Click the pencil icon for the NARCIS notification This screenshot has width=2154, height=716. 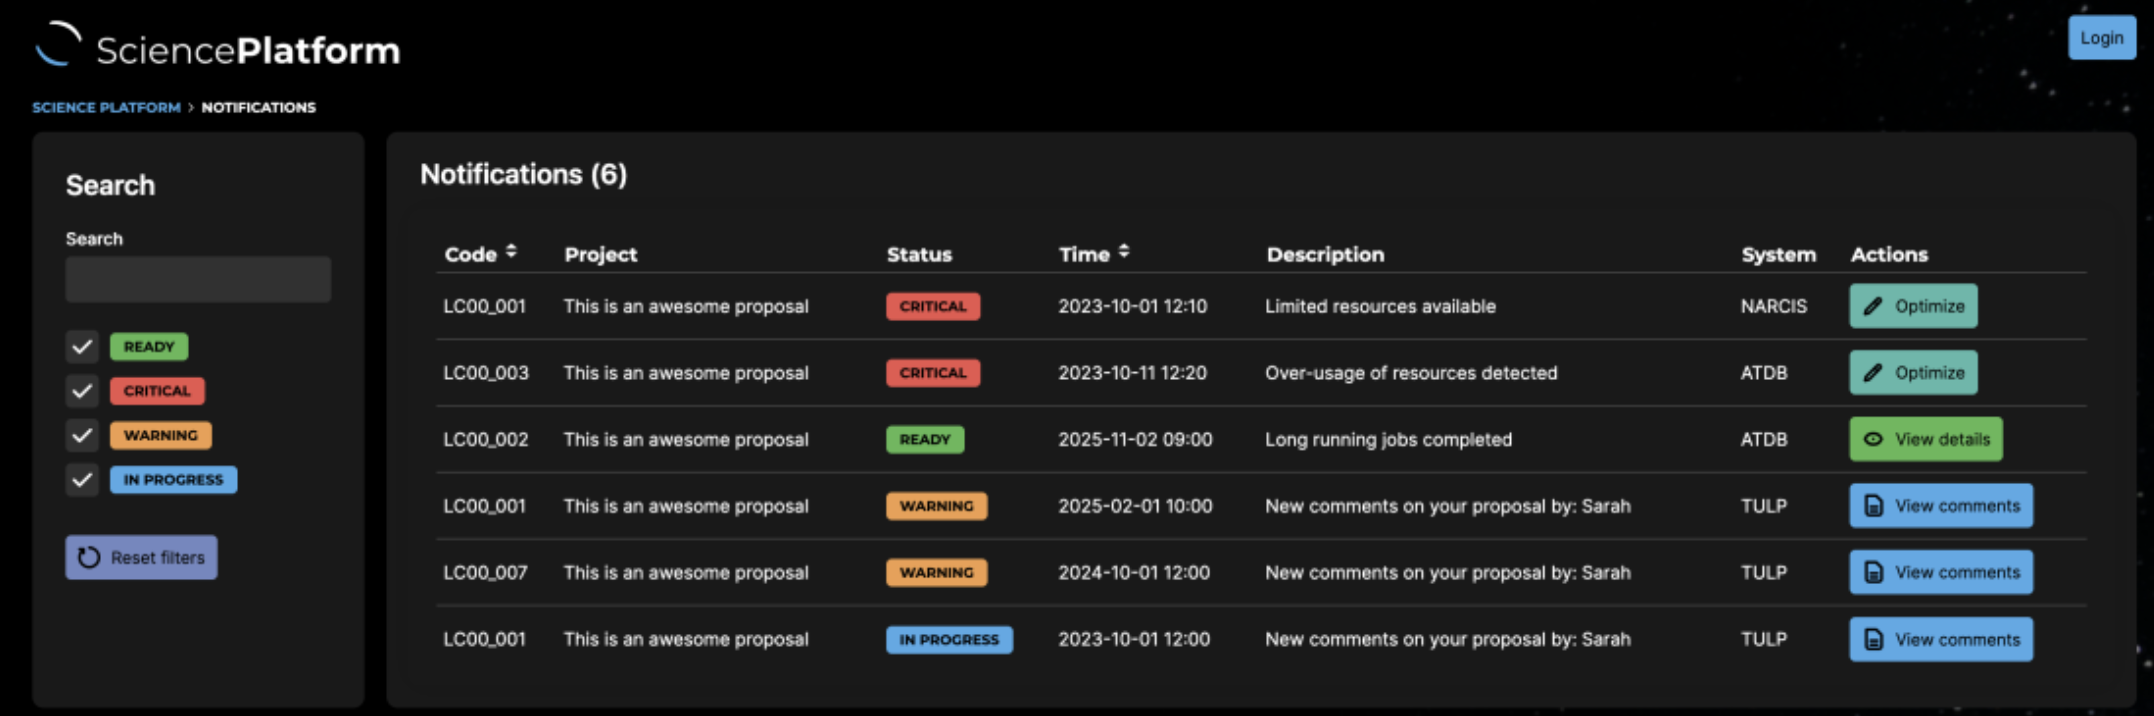pyautogui.click(x=1873, y=306)
